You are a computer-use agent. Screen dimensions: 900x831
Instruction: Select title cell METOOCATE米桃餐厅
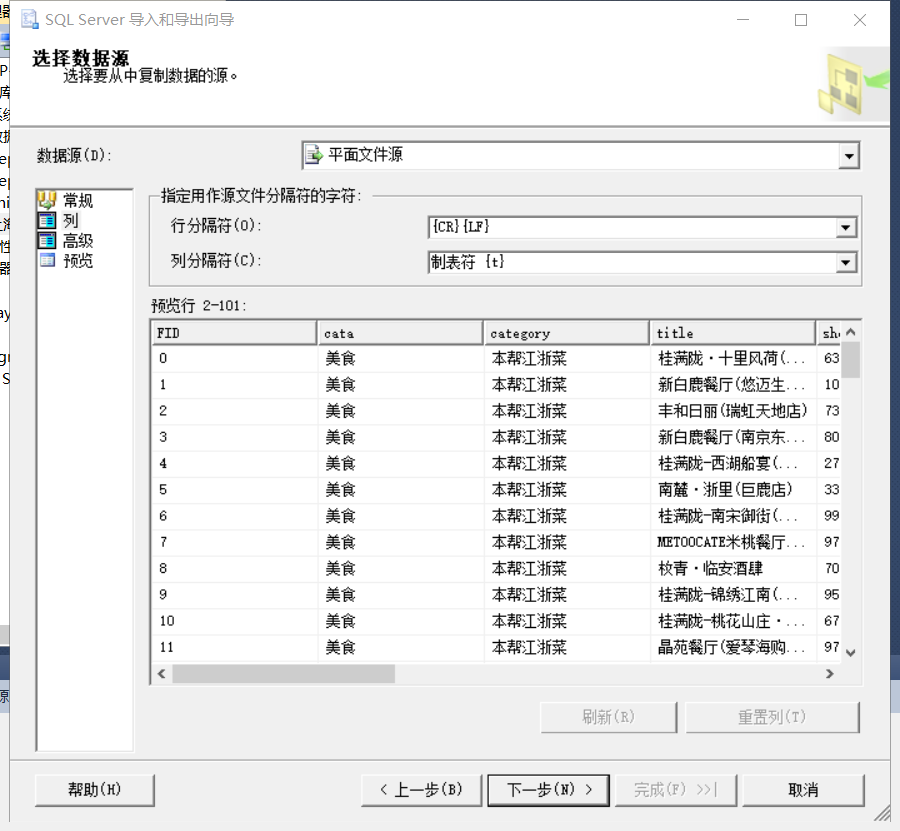tap(733, 542)
